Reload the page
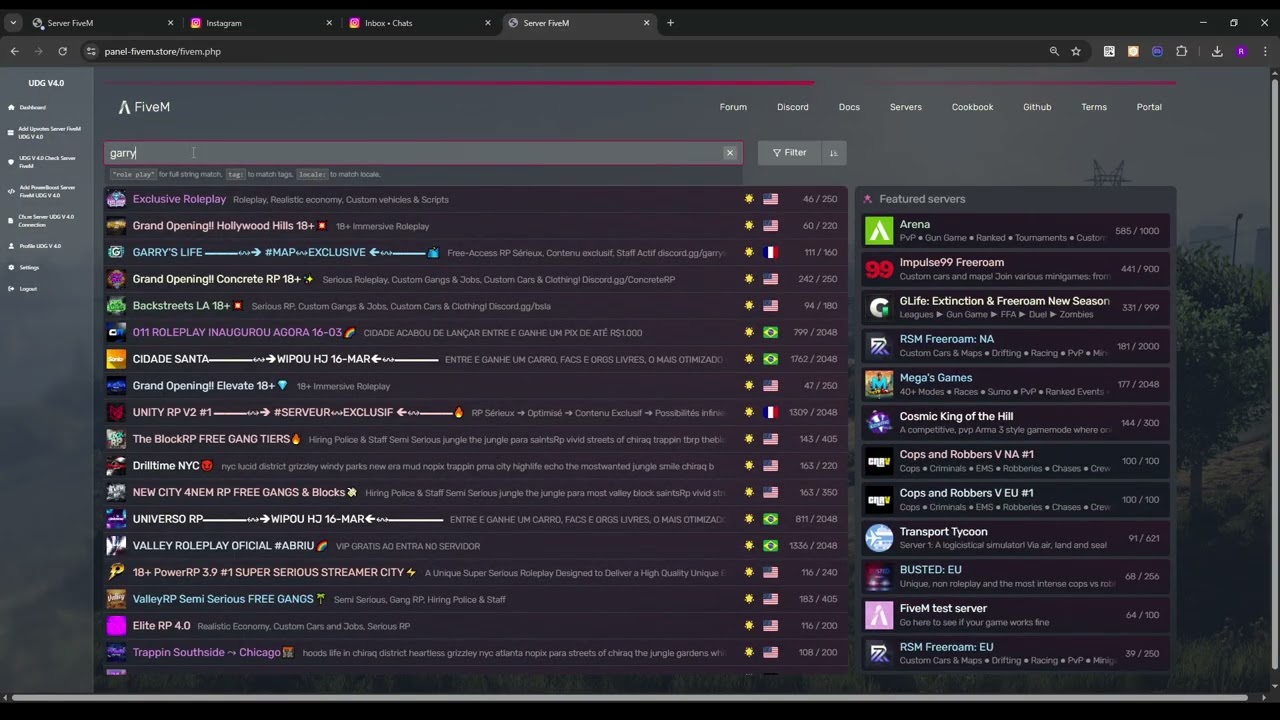Viewport: 1280px width, 720px height. tap(62, 51)
